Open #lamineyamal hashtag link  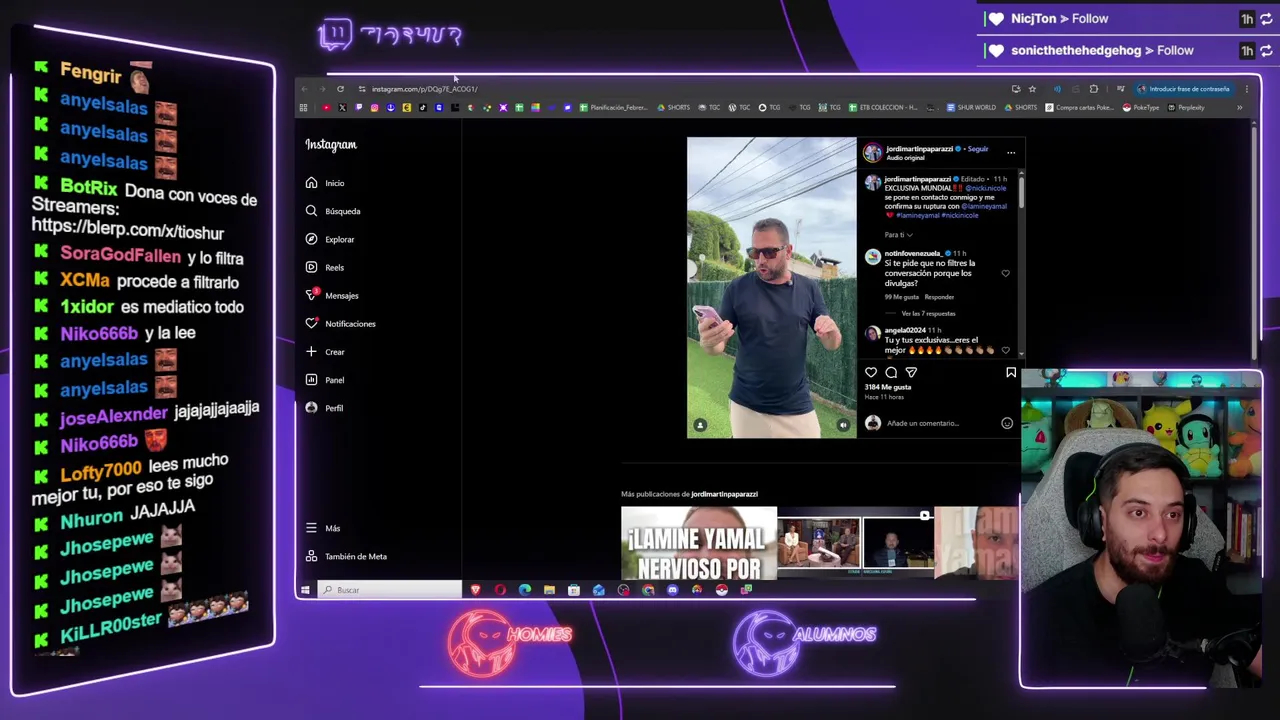coord(918,215)
